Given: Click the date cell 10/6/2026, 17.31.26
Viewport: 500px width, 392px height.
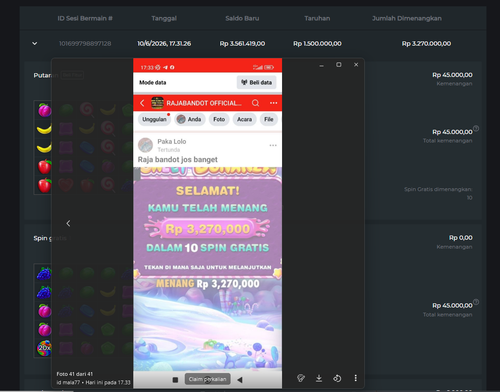Looking at the screenshot, I should [x=164, y=43].
